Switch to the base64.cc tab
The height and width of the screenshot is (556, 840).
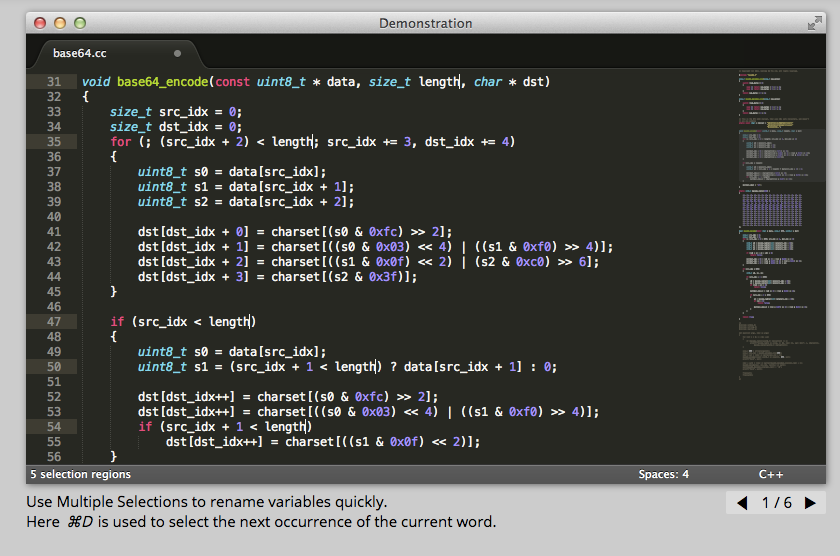tap(80, 53)
